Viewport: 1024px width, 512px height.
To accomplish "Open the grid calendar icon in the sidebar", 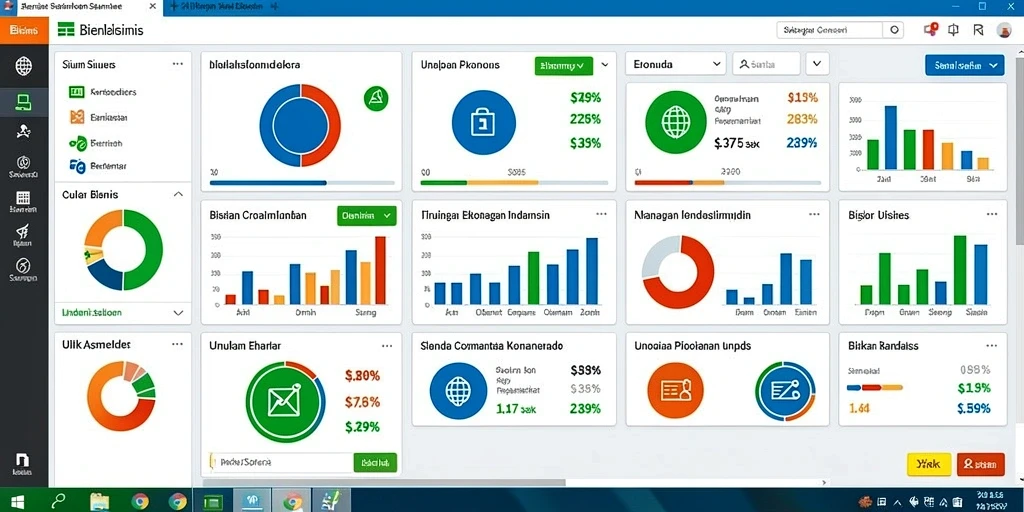I will tap(24, 198).
